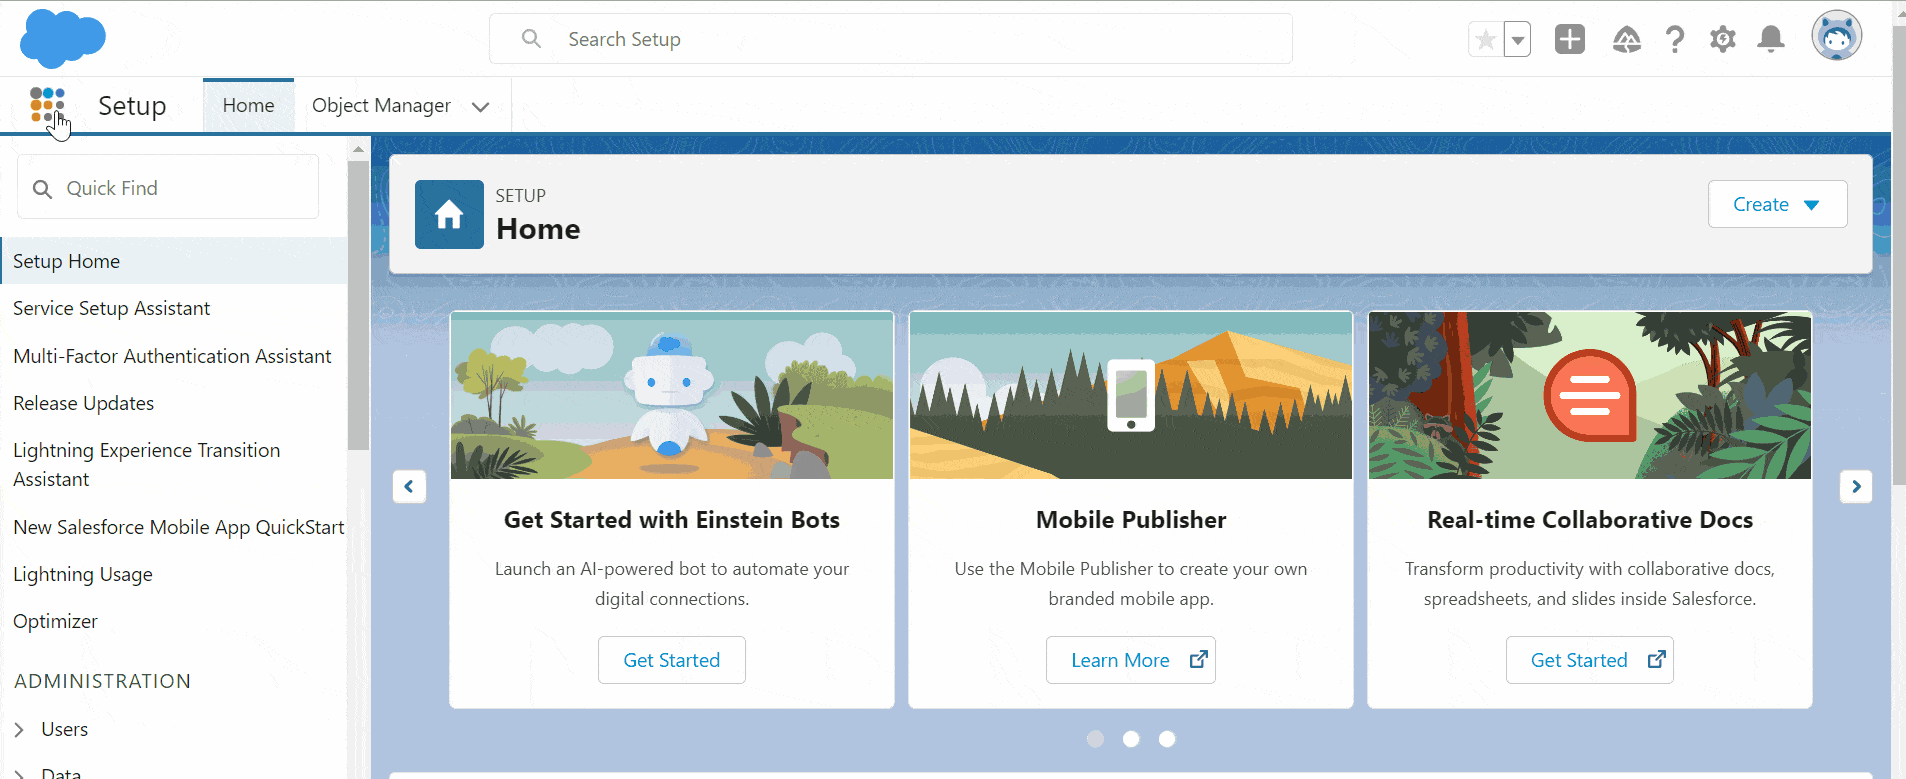Open the App Launcher dots icon
Screen dimensions: 1906x779
tap(47, 105)
